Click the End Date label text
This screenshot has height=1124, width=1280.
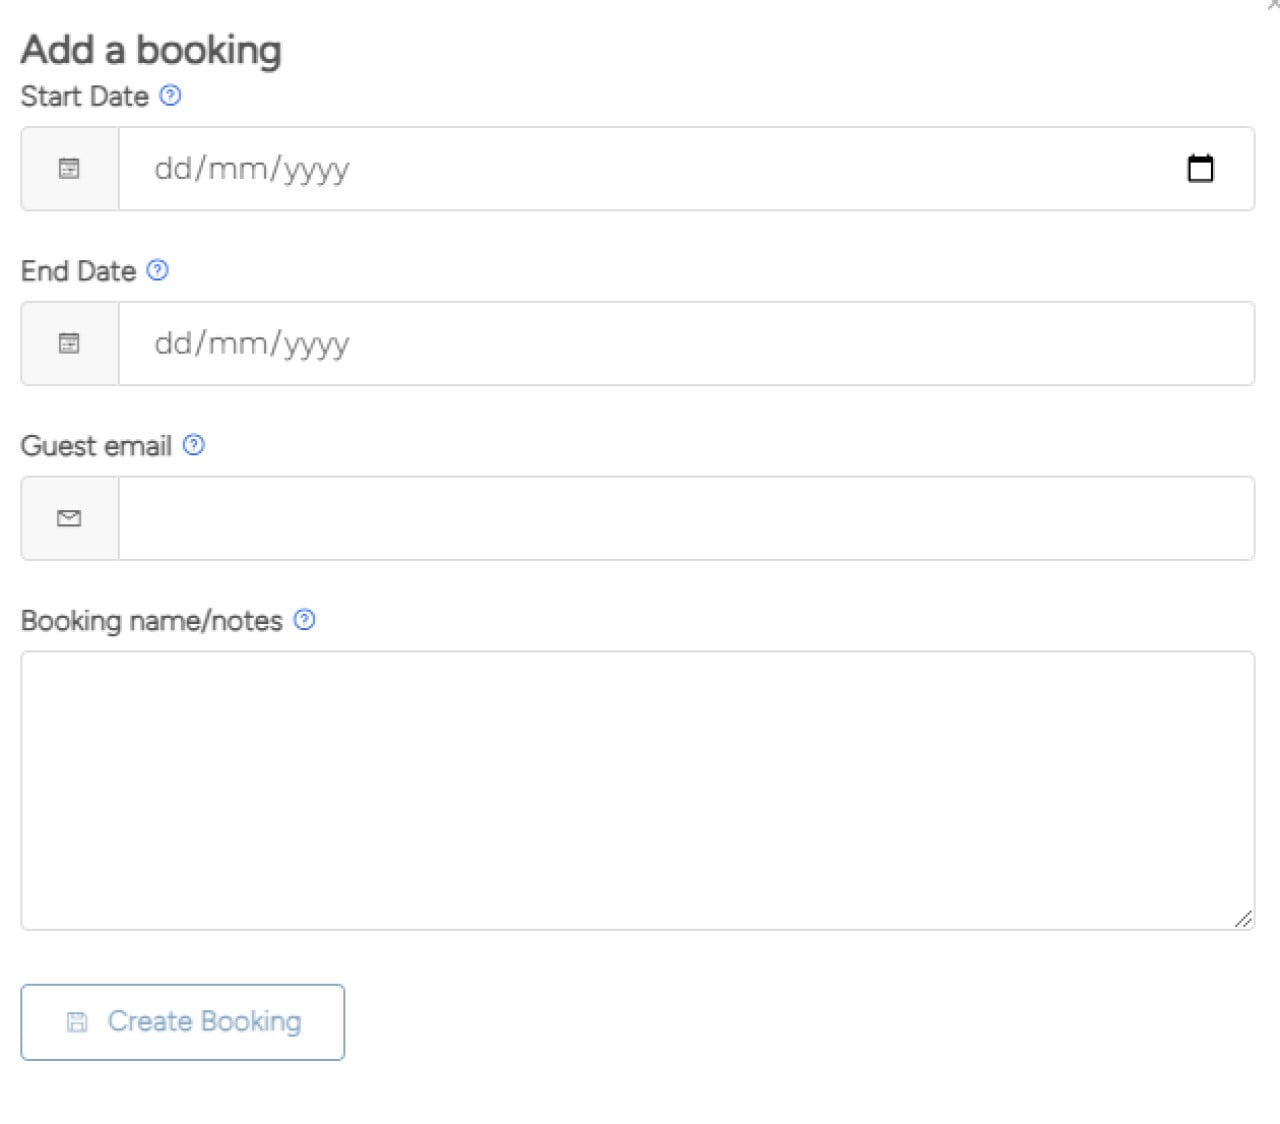[x=78, y=271]
